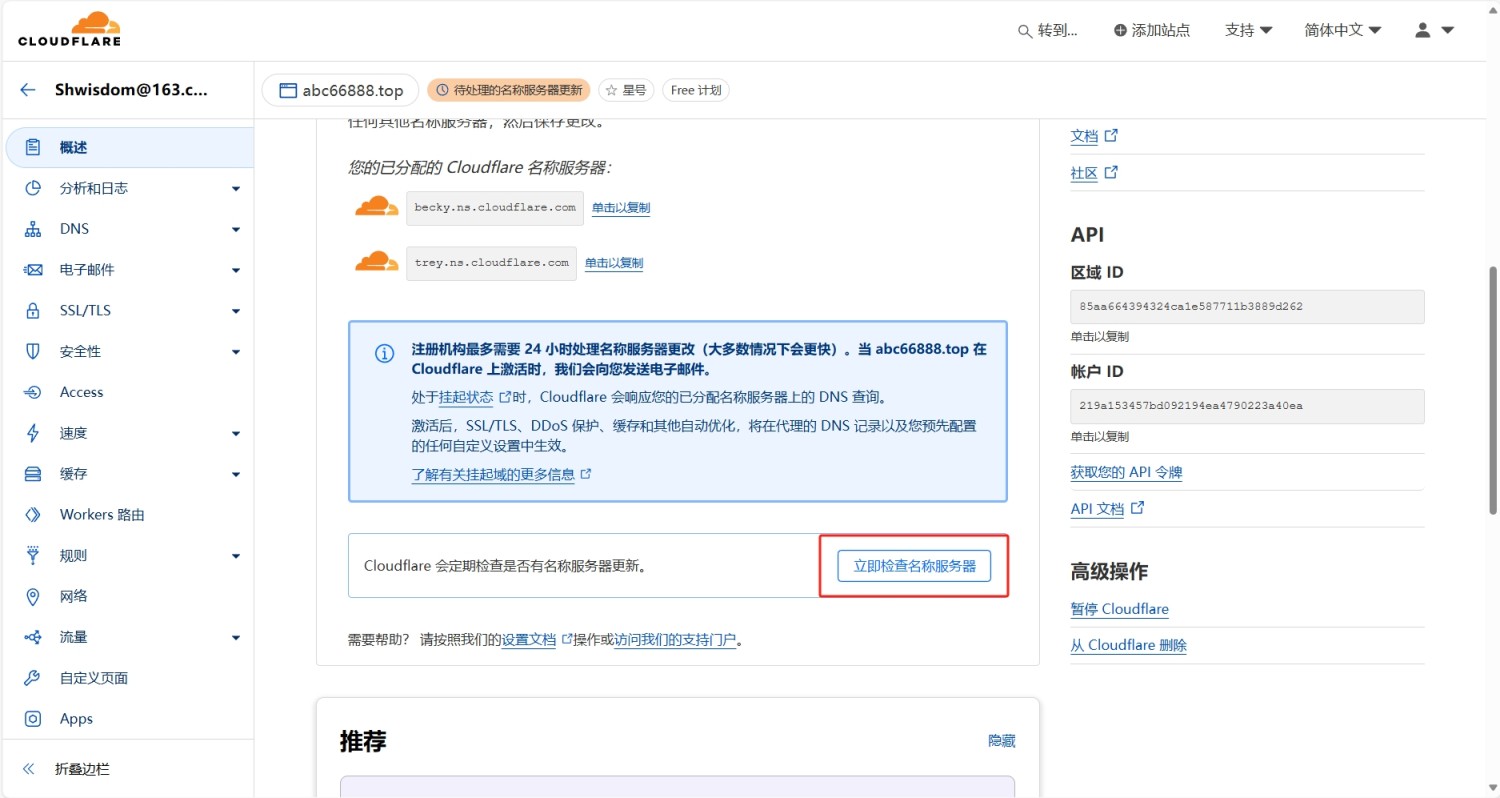Expand the 流量 sidebar section arrow

(236, 638)
